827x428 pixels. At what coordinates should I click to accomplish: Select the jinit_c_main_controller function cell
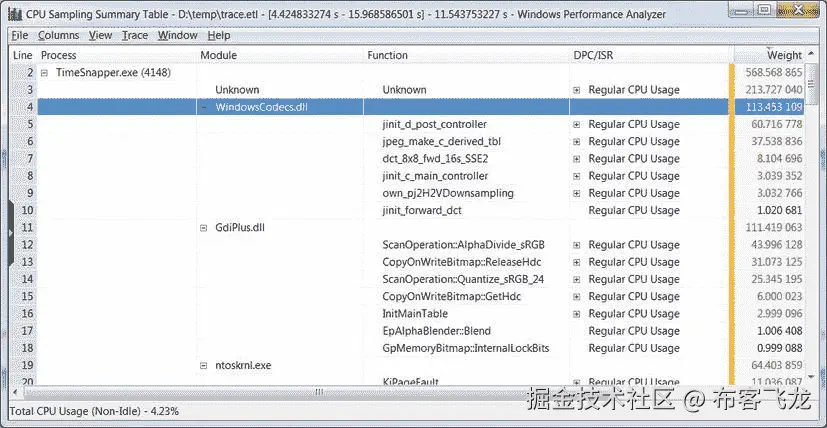pyautogui.click(x=435, y=176)
